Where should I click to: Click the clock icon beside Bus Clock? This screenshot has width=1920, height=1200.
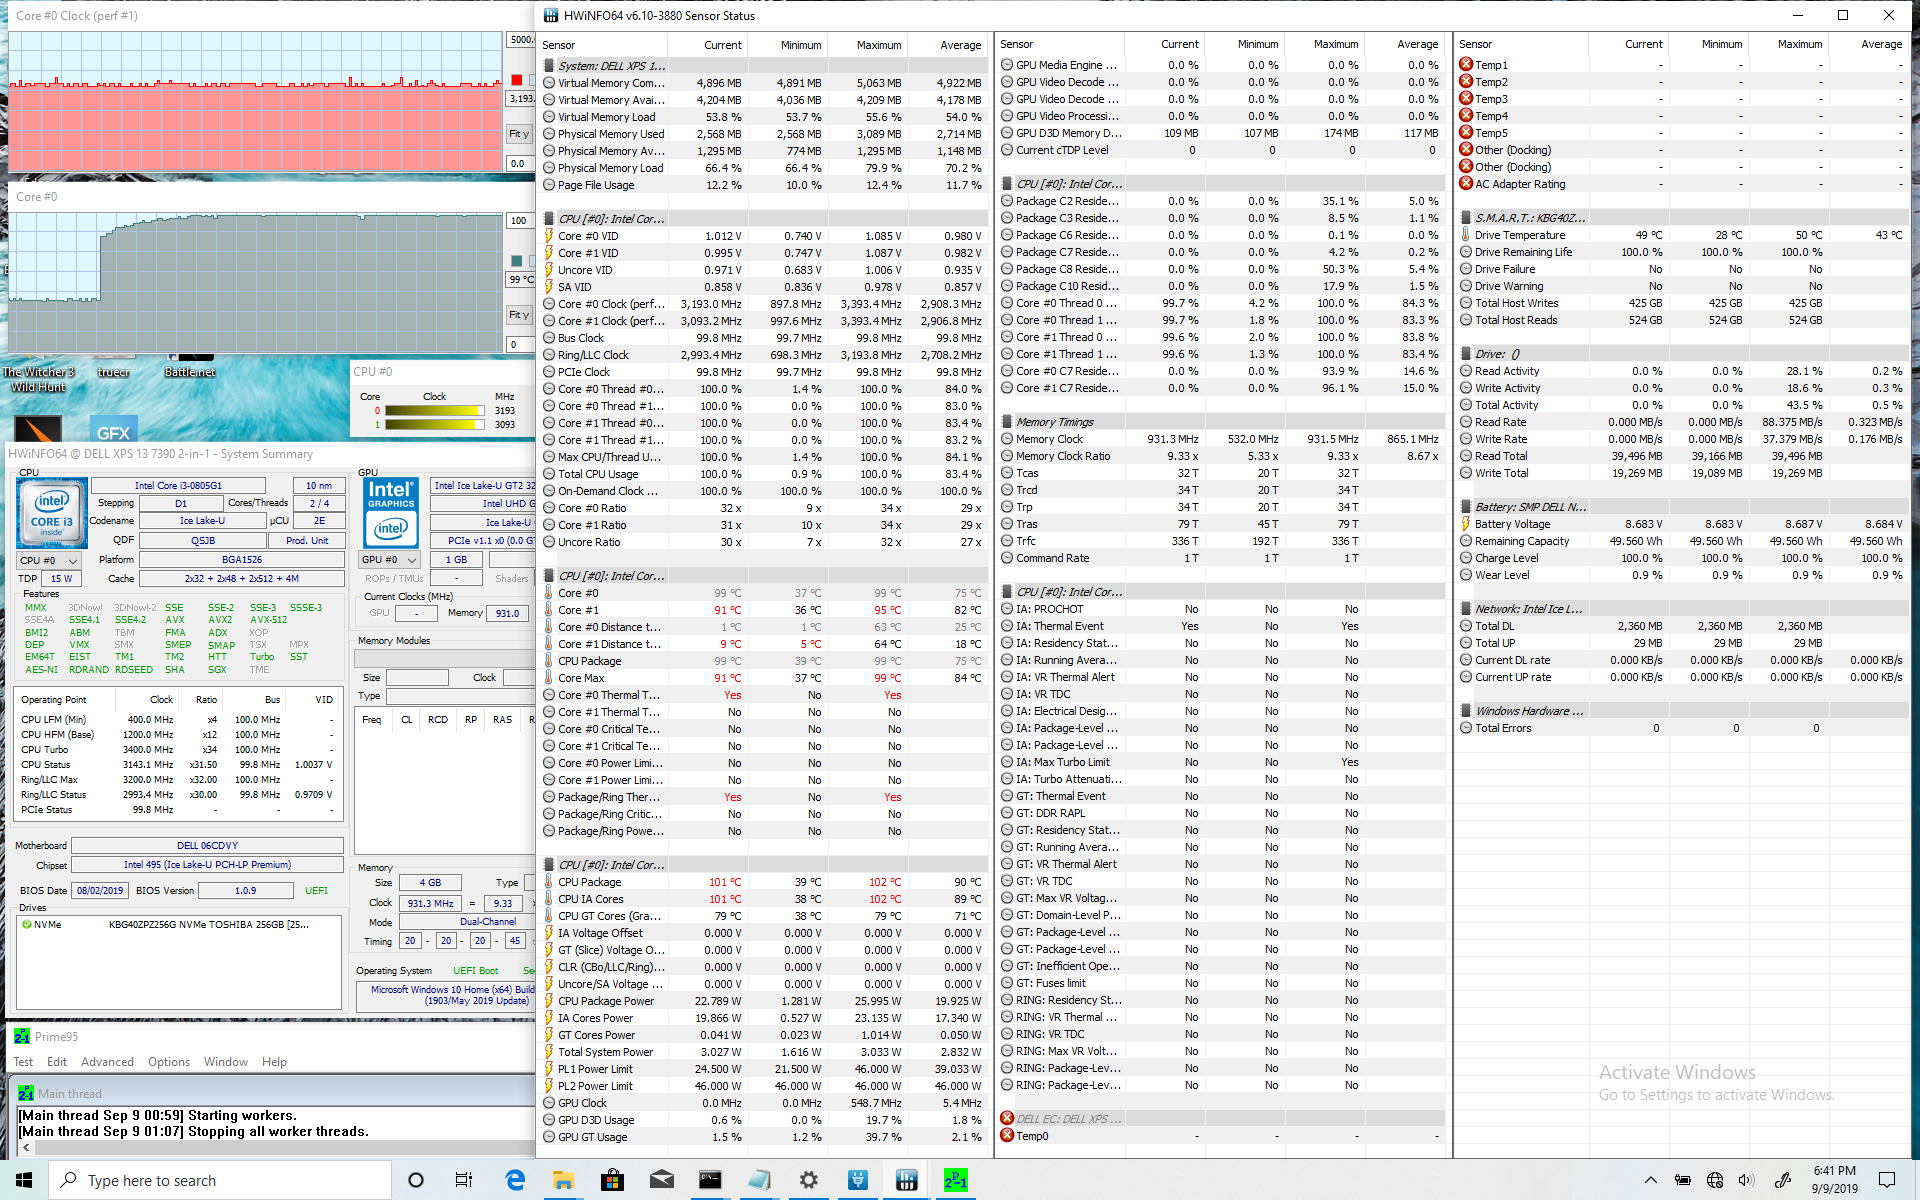pos(549,338)
